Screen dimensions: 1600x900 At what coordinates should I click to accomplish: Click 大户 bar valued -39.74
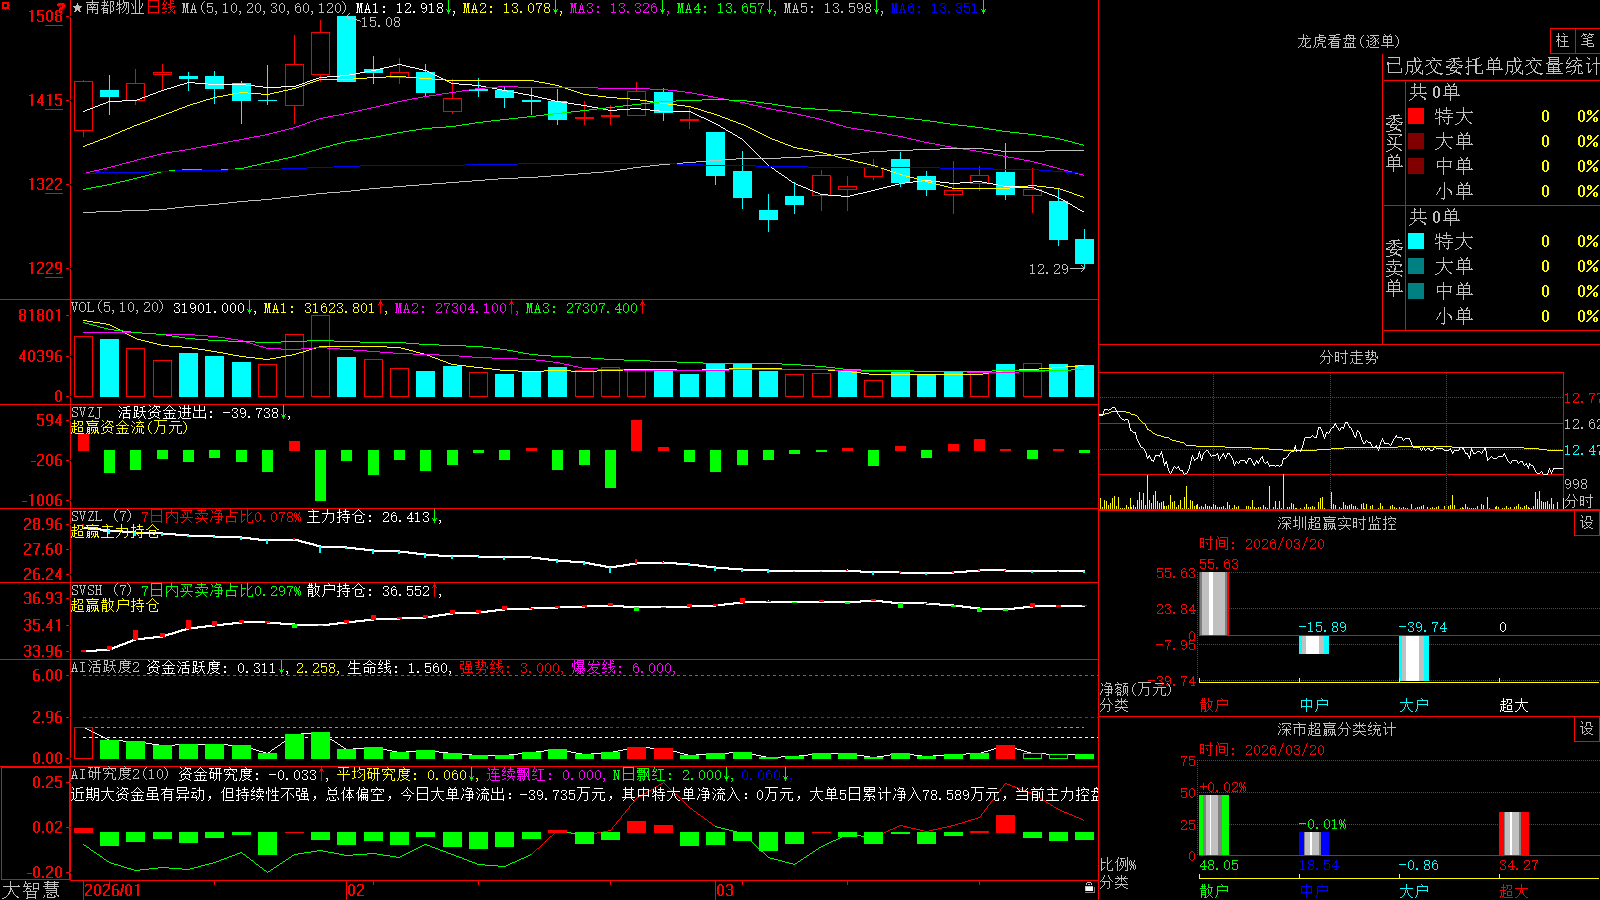coord(1413,658)
